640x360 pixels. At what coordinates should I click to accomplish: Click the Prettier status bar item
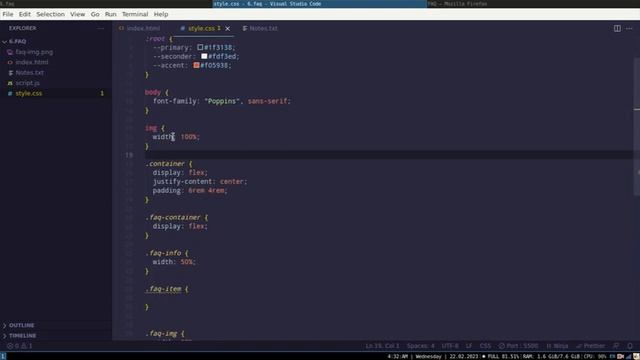(x=590, y=346)
